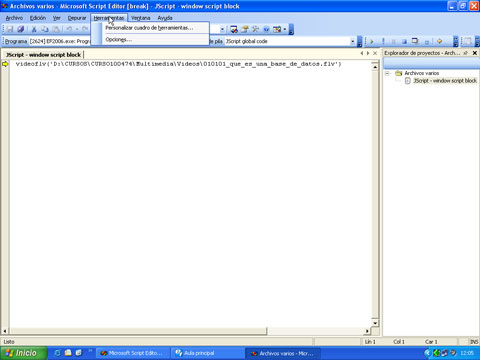This screenshot has height=360, width=480.
Task: Click the vertical scrollbar down arrow
Action: point(375,323)
